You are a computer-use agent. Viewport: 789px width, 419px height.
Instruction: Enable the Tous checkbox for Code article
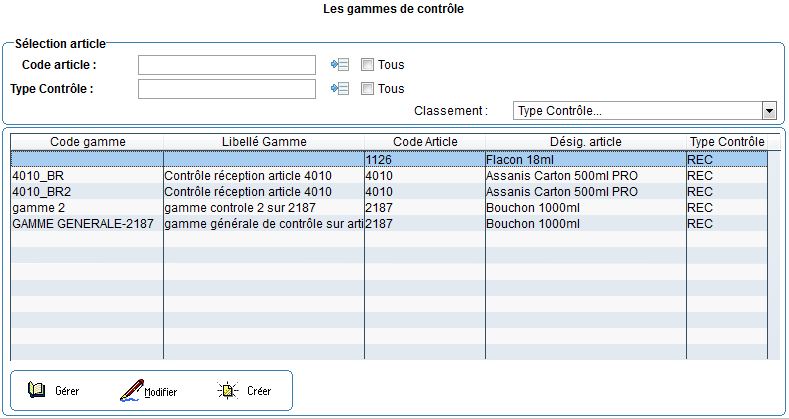click(x=367, y=65)
